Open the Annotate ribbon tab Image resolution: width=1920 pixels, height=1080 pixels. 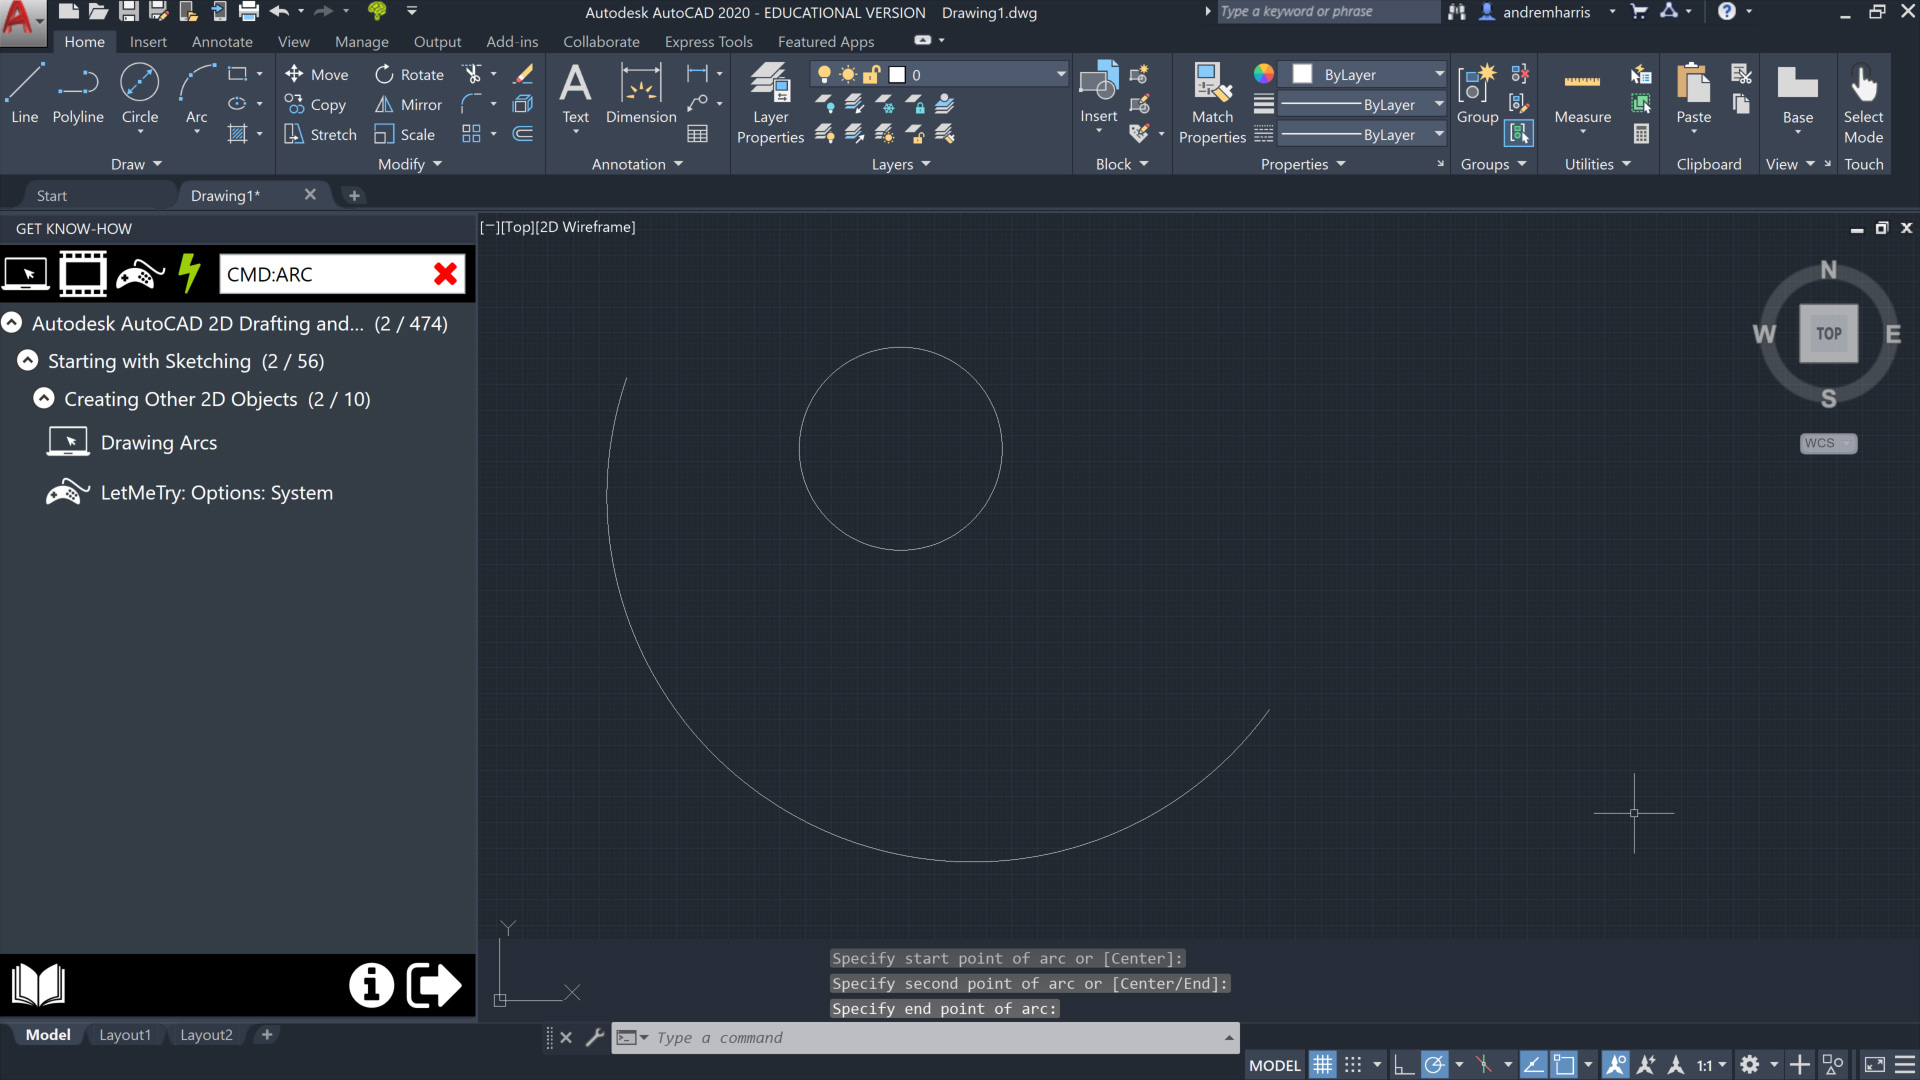[222, 42]
